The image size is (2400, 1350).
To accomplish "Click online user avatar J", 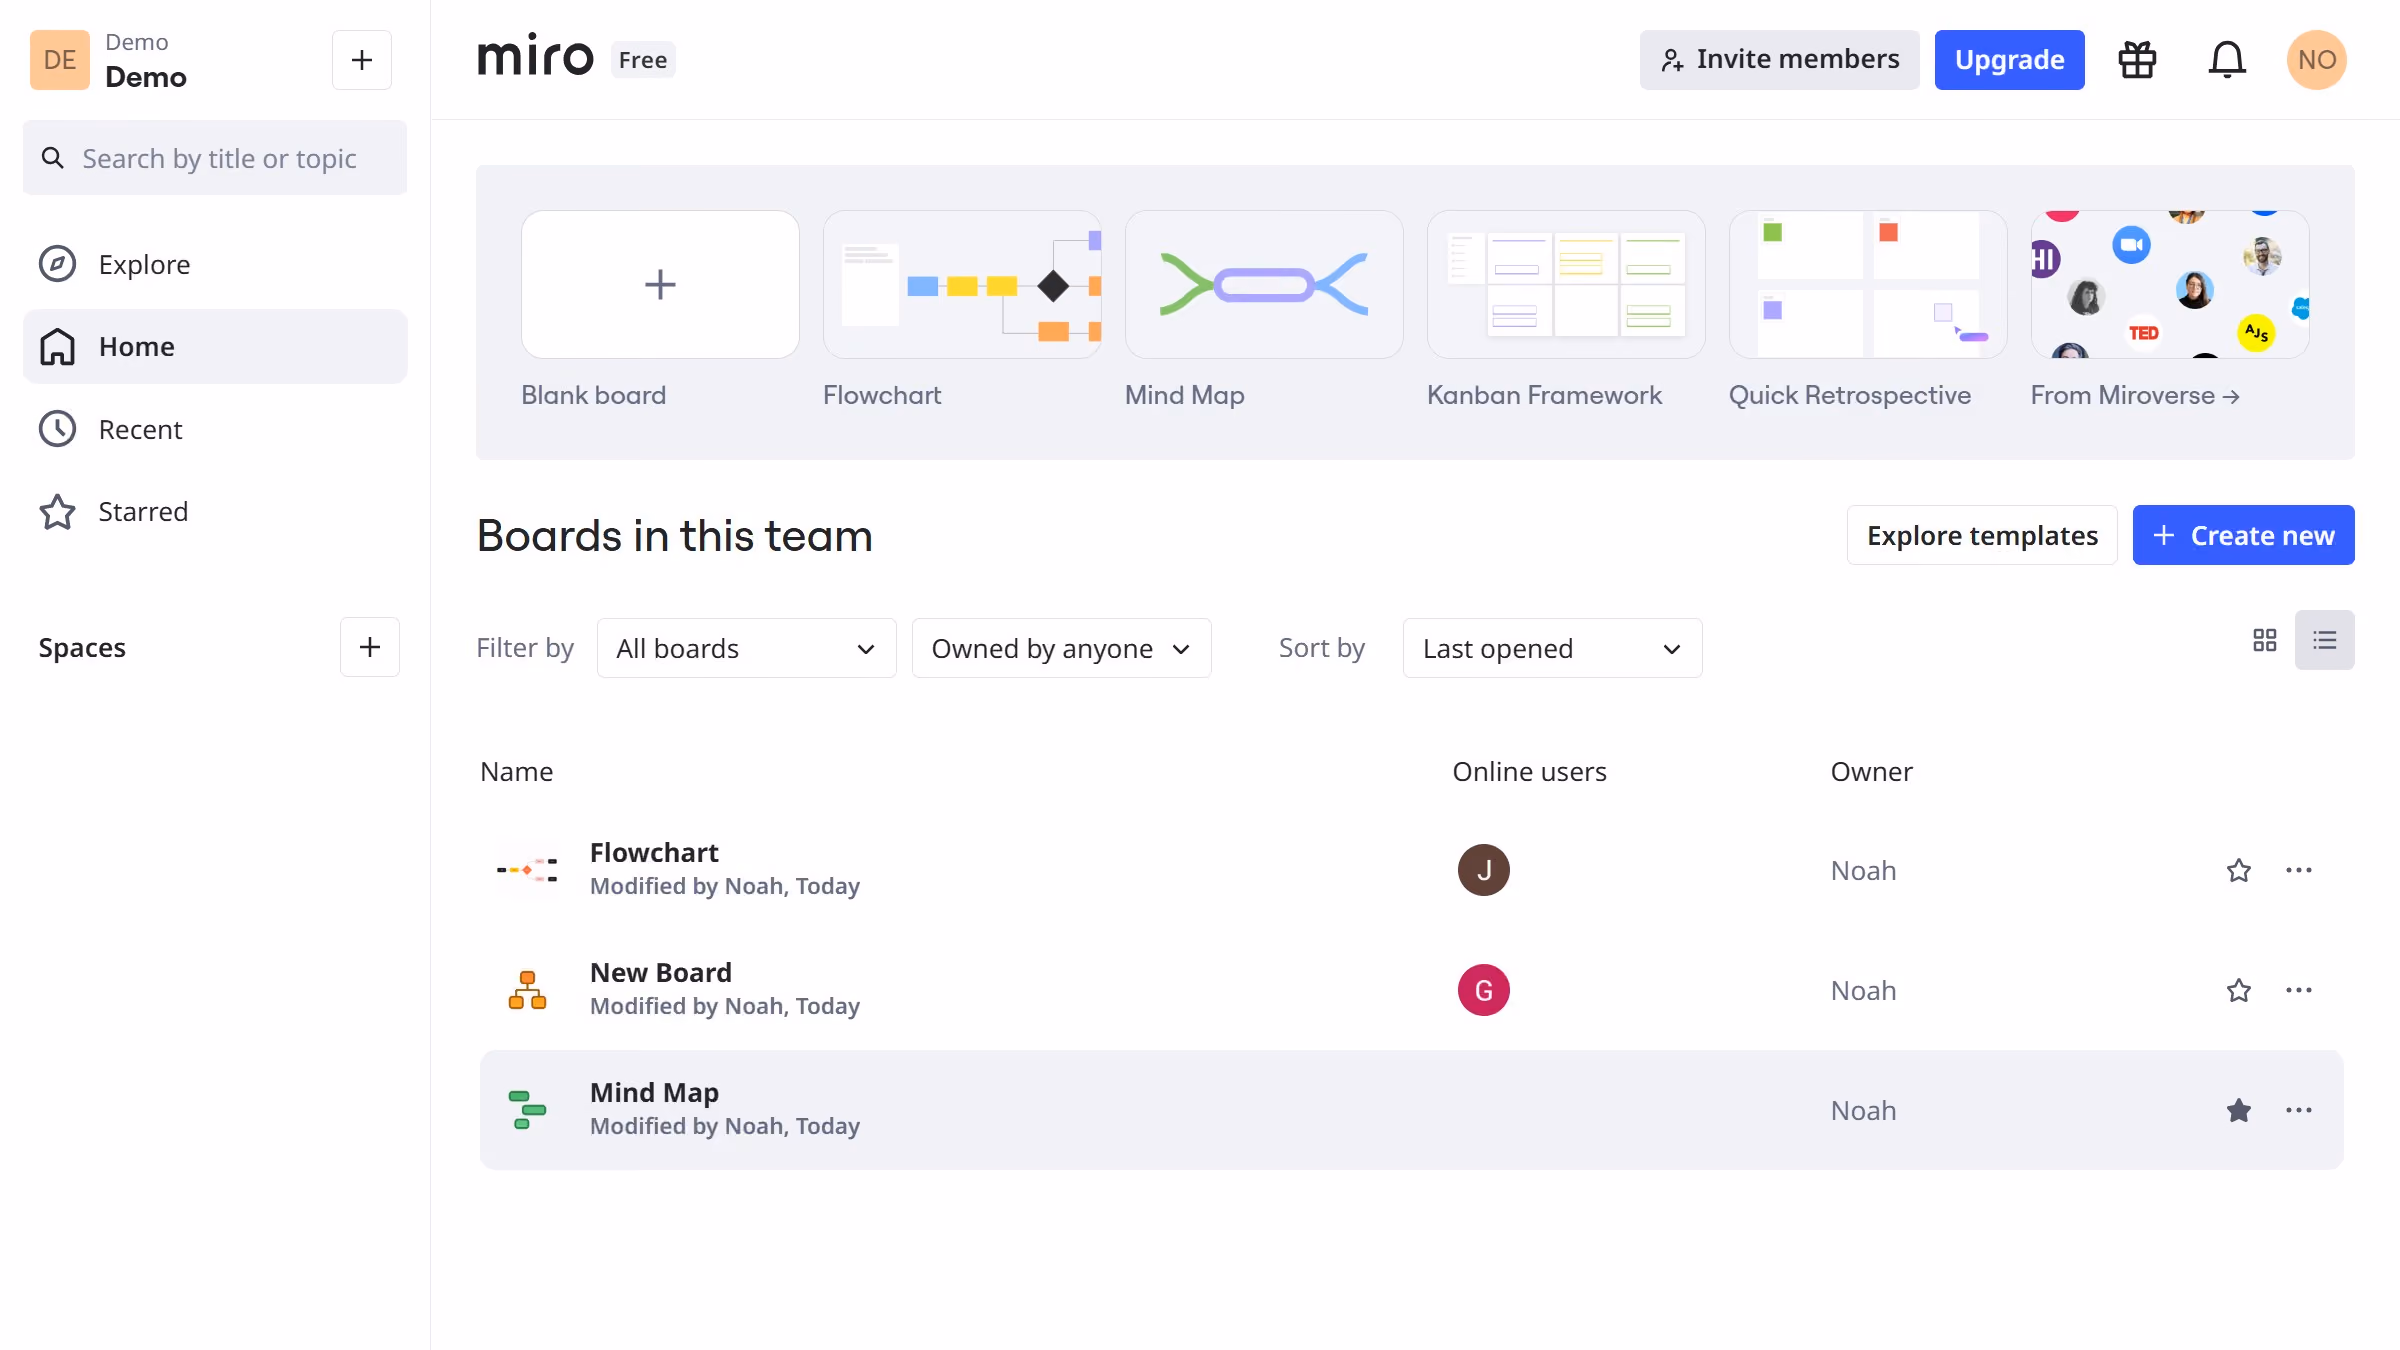I will click(x=1484, y=870).
